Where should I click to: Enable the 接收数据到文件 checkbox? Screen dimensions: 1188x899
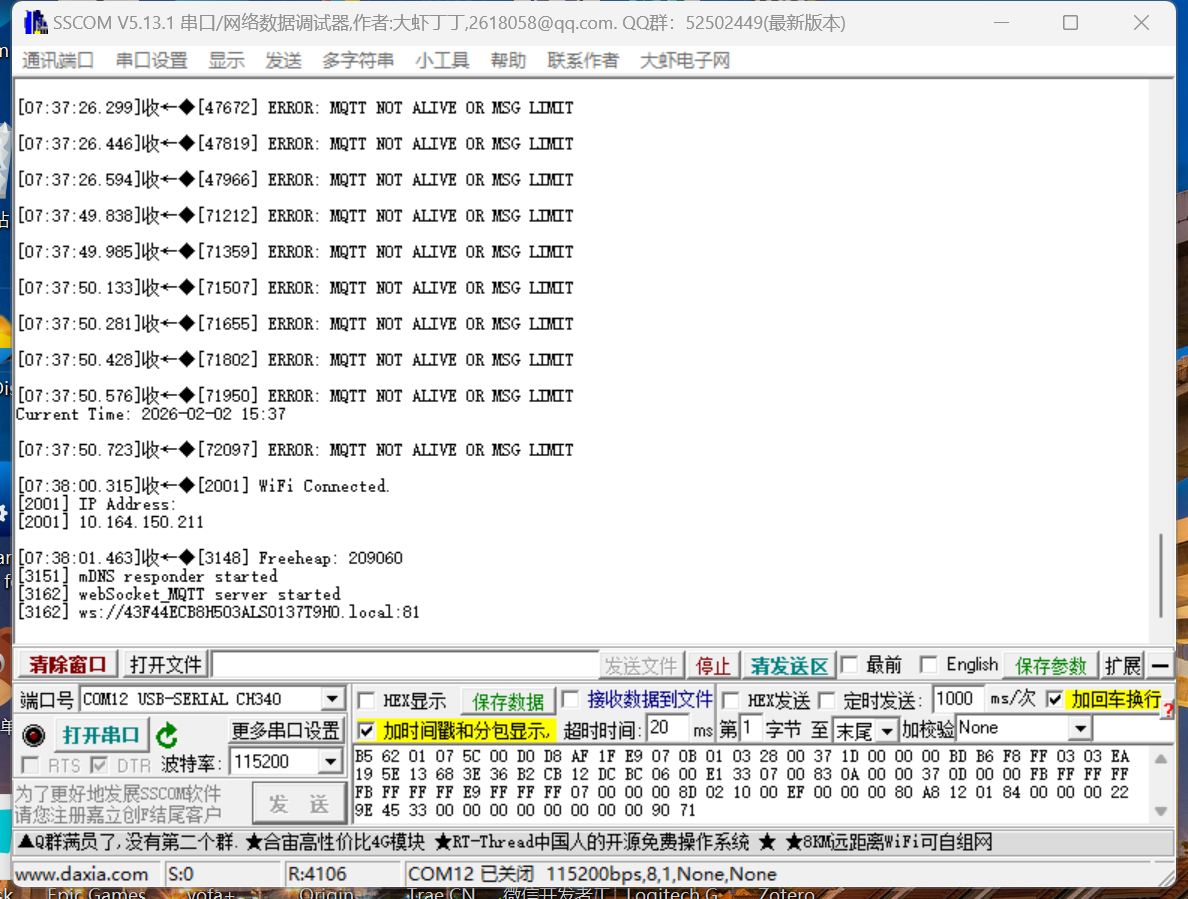click(571, 698)
